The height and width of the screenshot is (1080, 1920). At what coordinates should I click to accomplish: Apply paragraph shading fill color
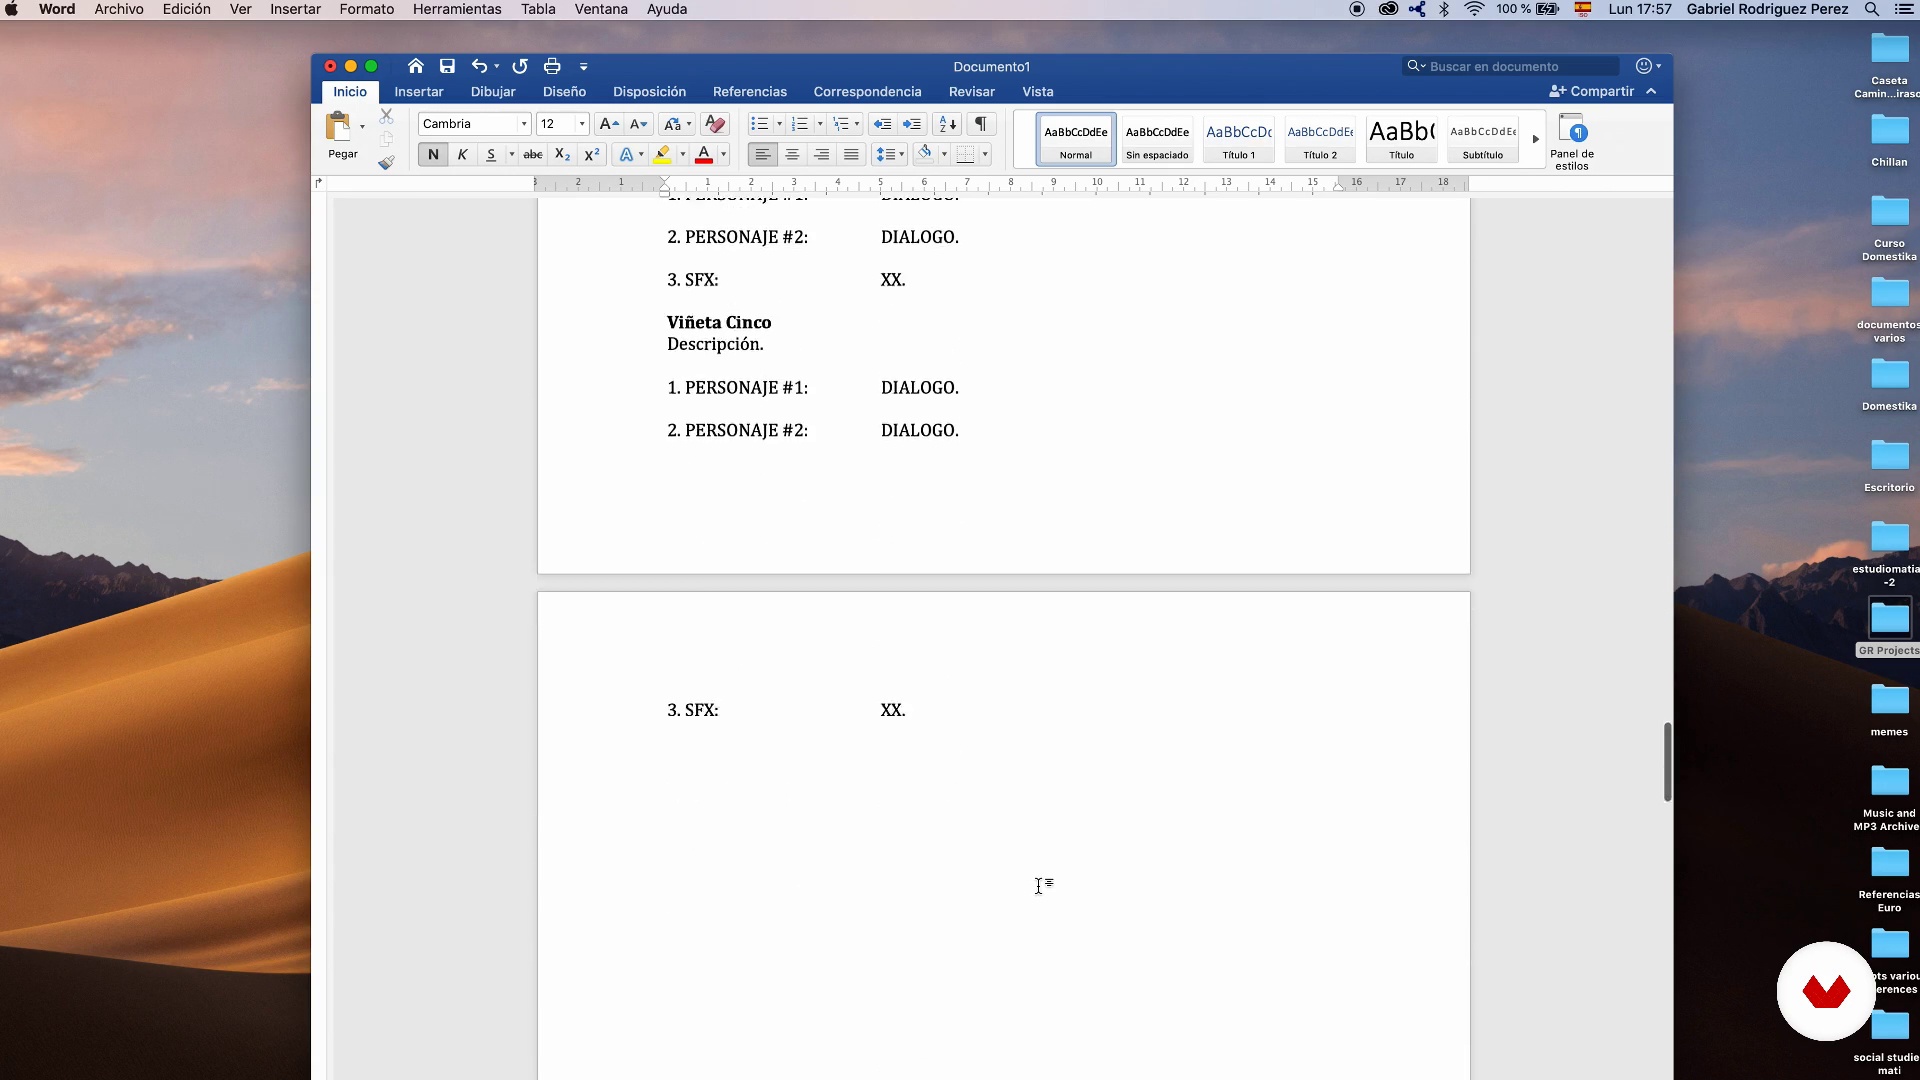pyautogui.click(x=925, y=154)
